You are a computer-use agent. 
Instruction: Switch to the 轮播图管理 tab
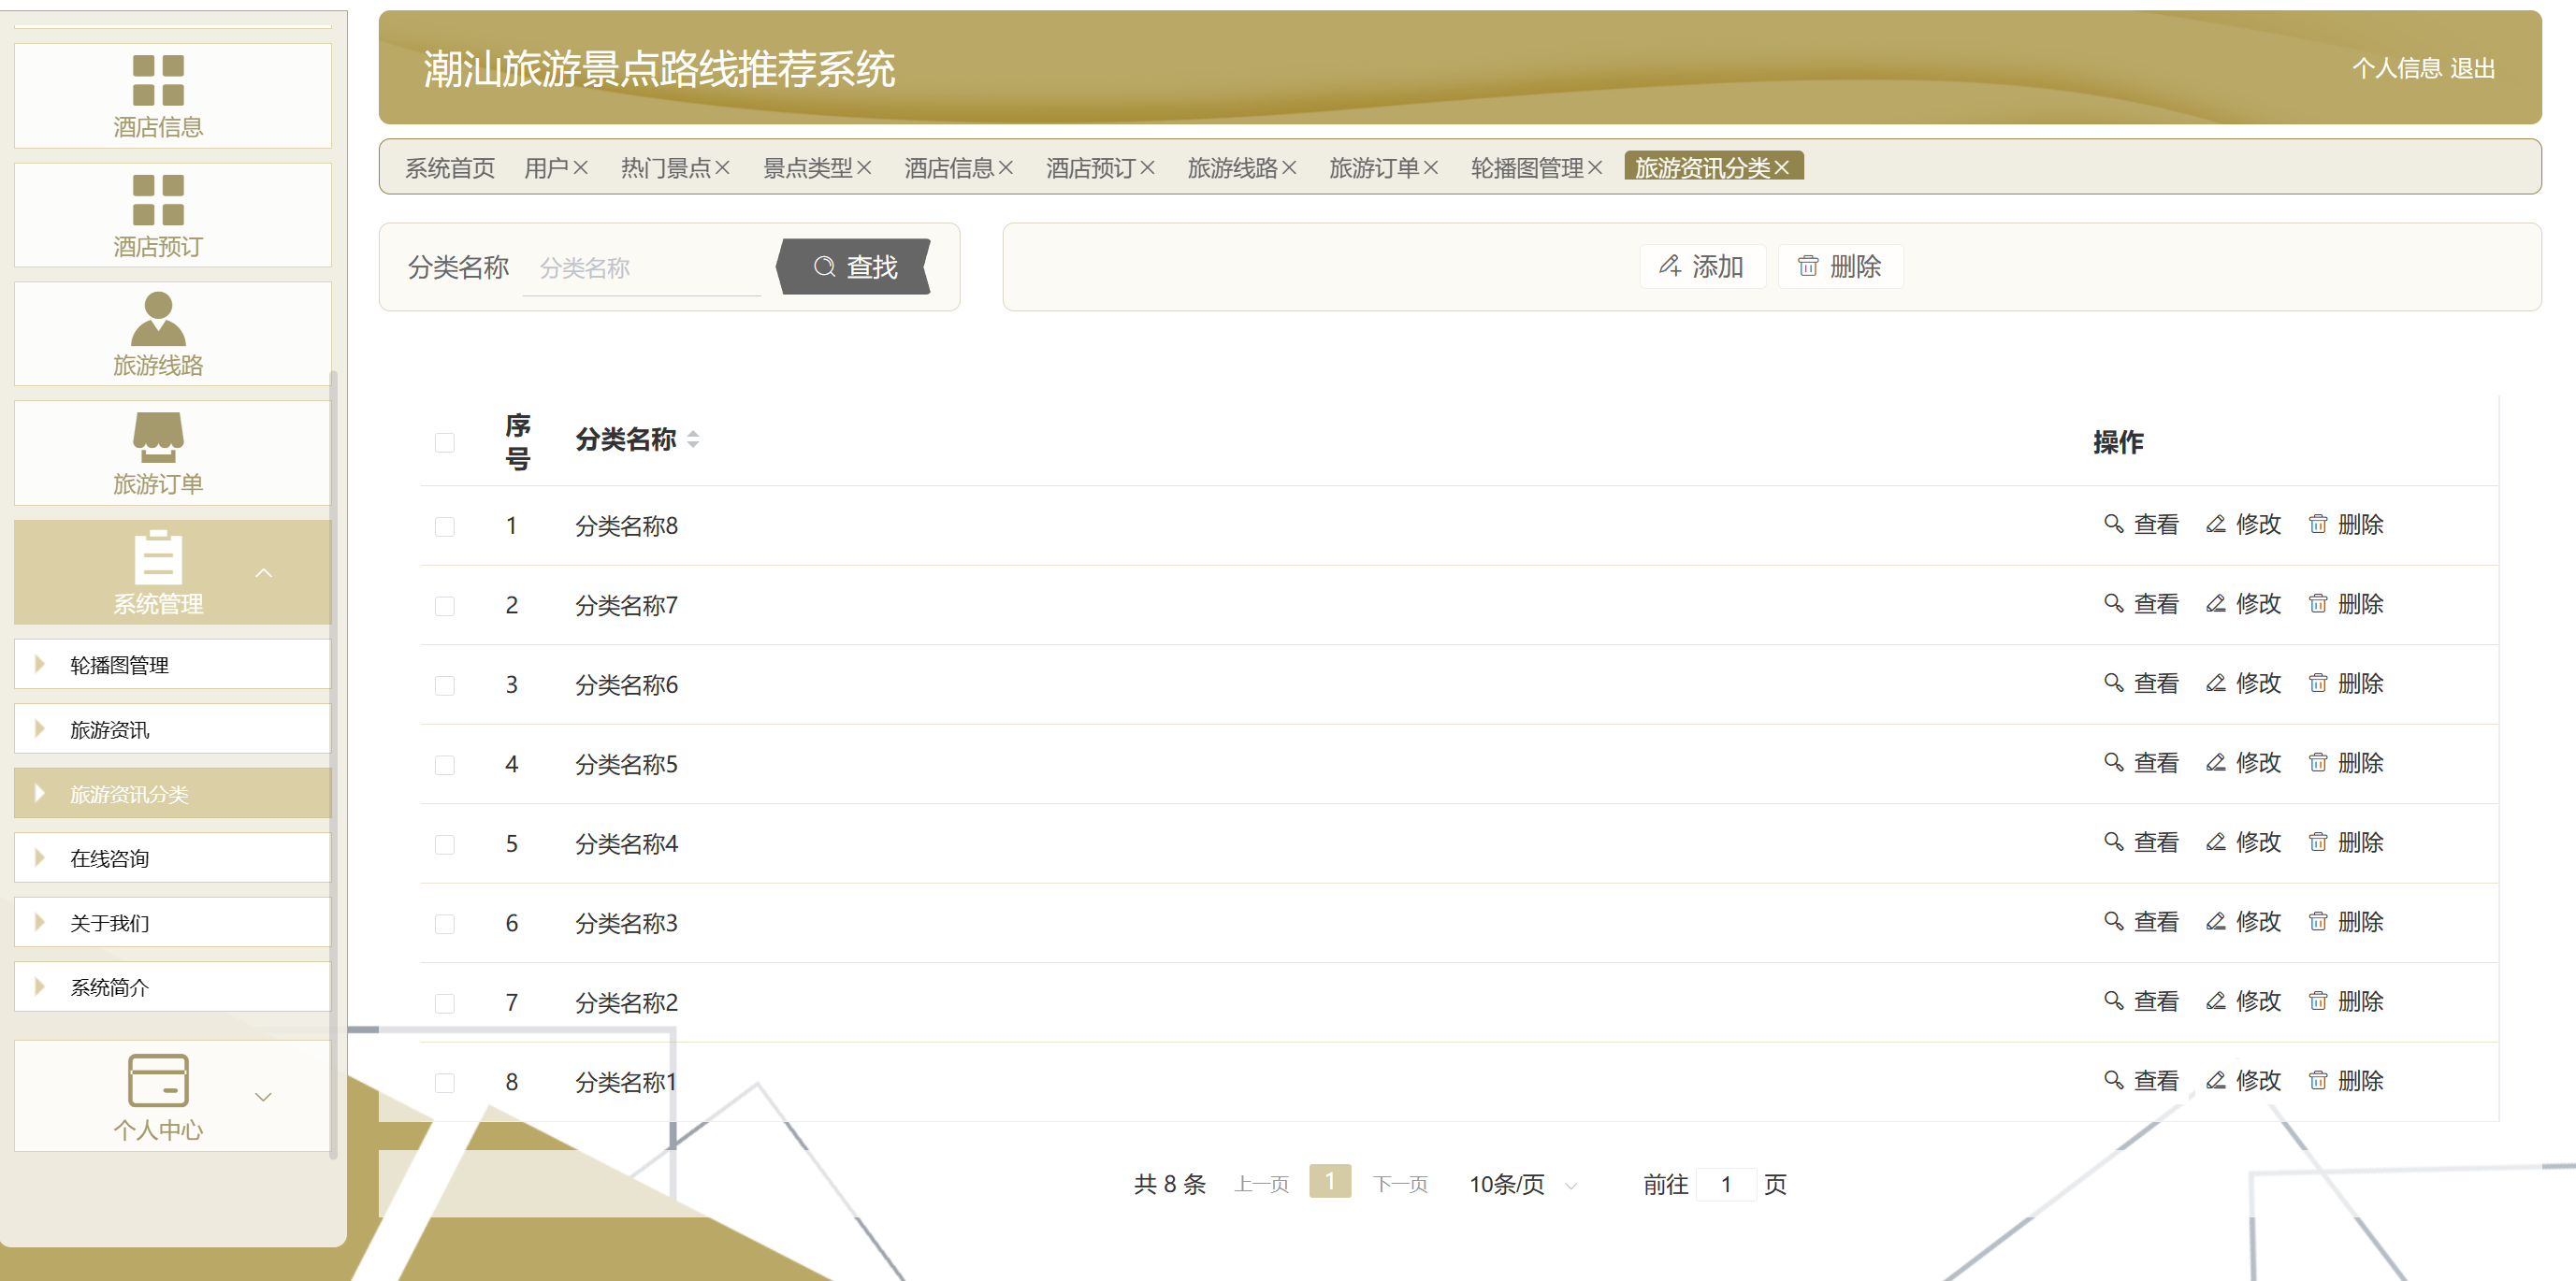1526,168
